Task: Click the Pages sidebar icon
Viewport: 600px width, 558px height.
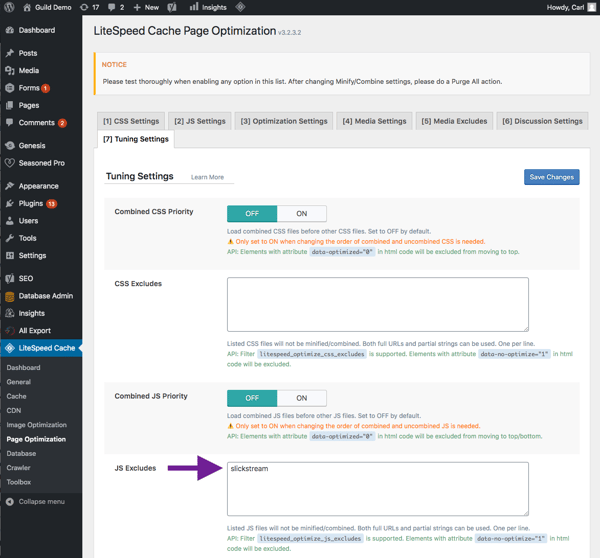Action: click(x=10, y=105)
